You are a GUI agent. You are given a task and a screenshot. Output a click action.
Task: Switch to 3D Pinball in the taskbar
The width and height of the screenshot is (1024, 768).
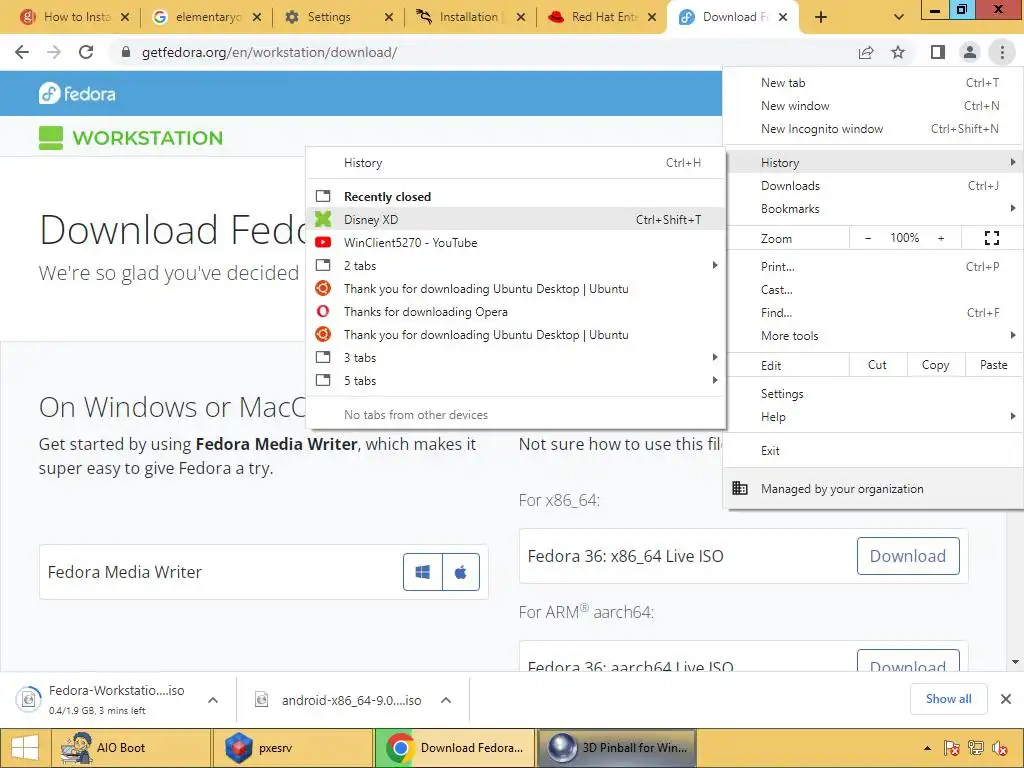(x=616, y=748)
